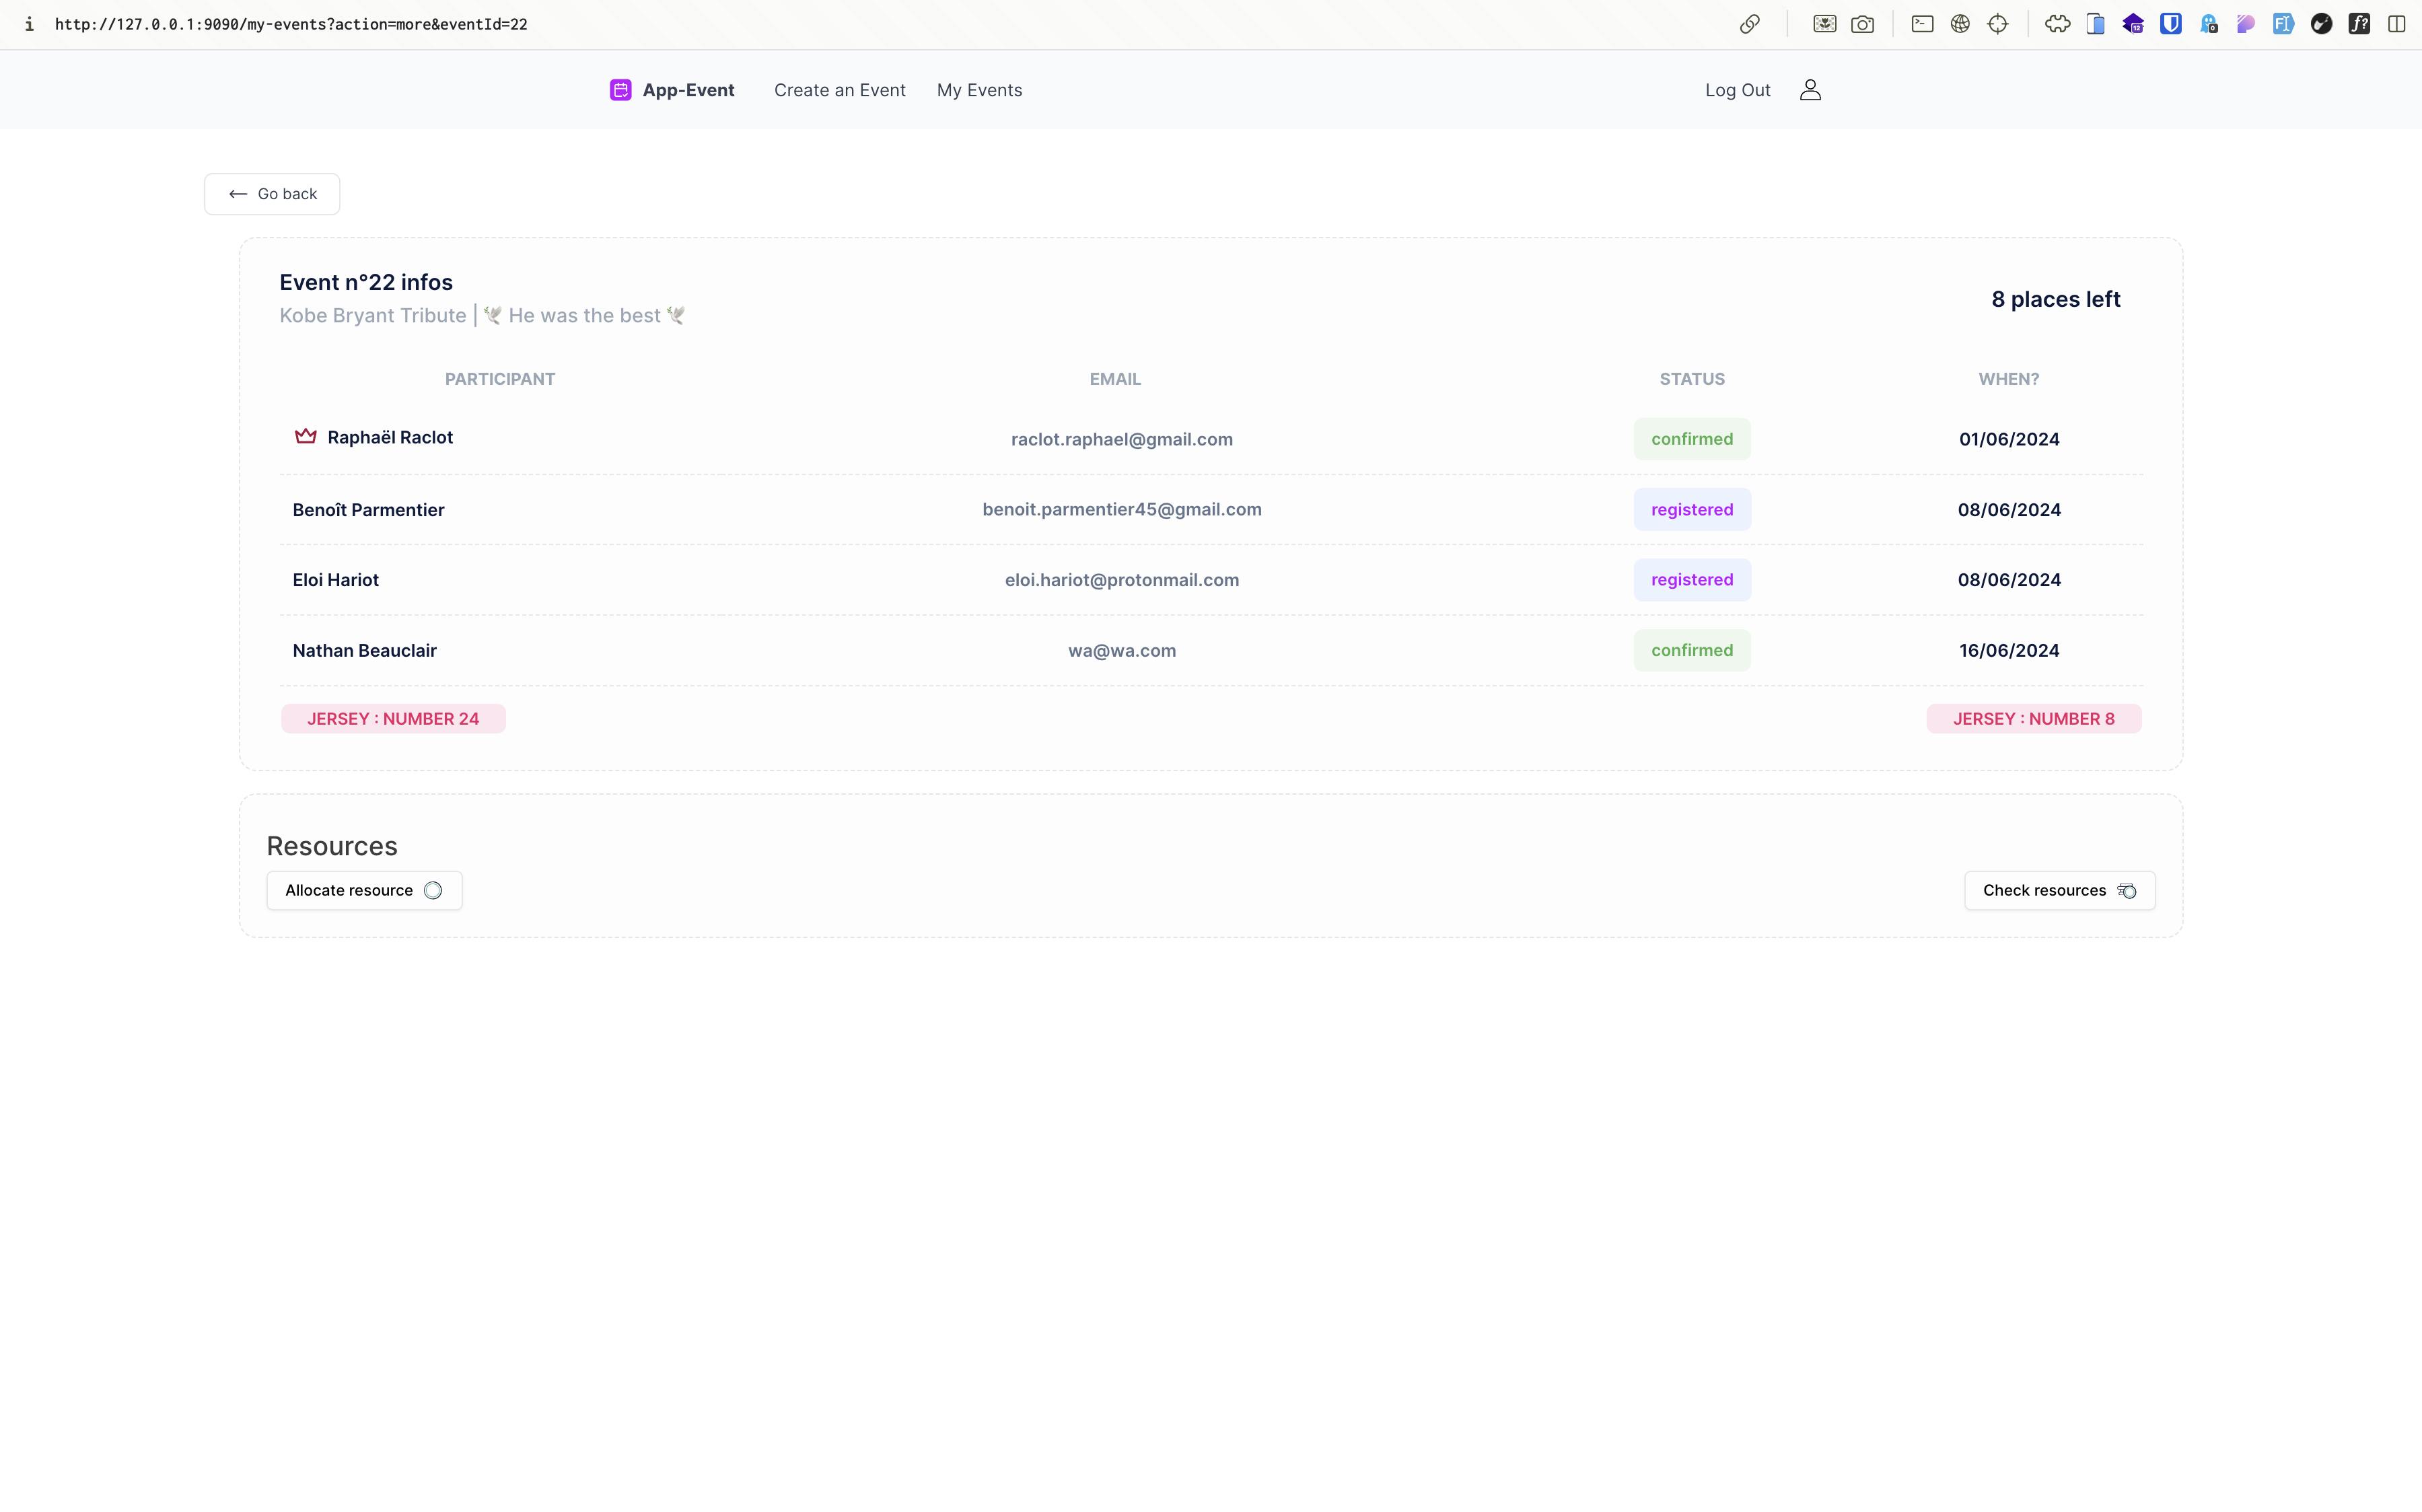This screenshot has width=2422, height=1512.
Task: Click the JERSEY : NUMBER 8 badge
Action: tap(2033, 719)
